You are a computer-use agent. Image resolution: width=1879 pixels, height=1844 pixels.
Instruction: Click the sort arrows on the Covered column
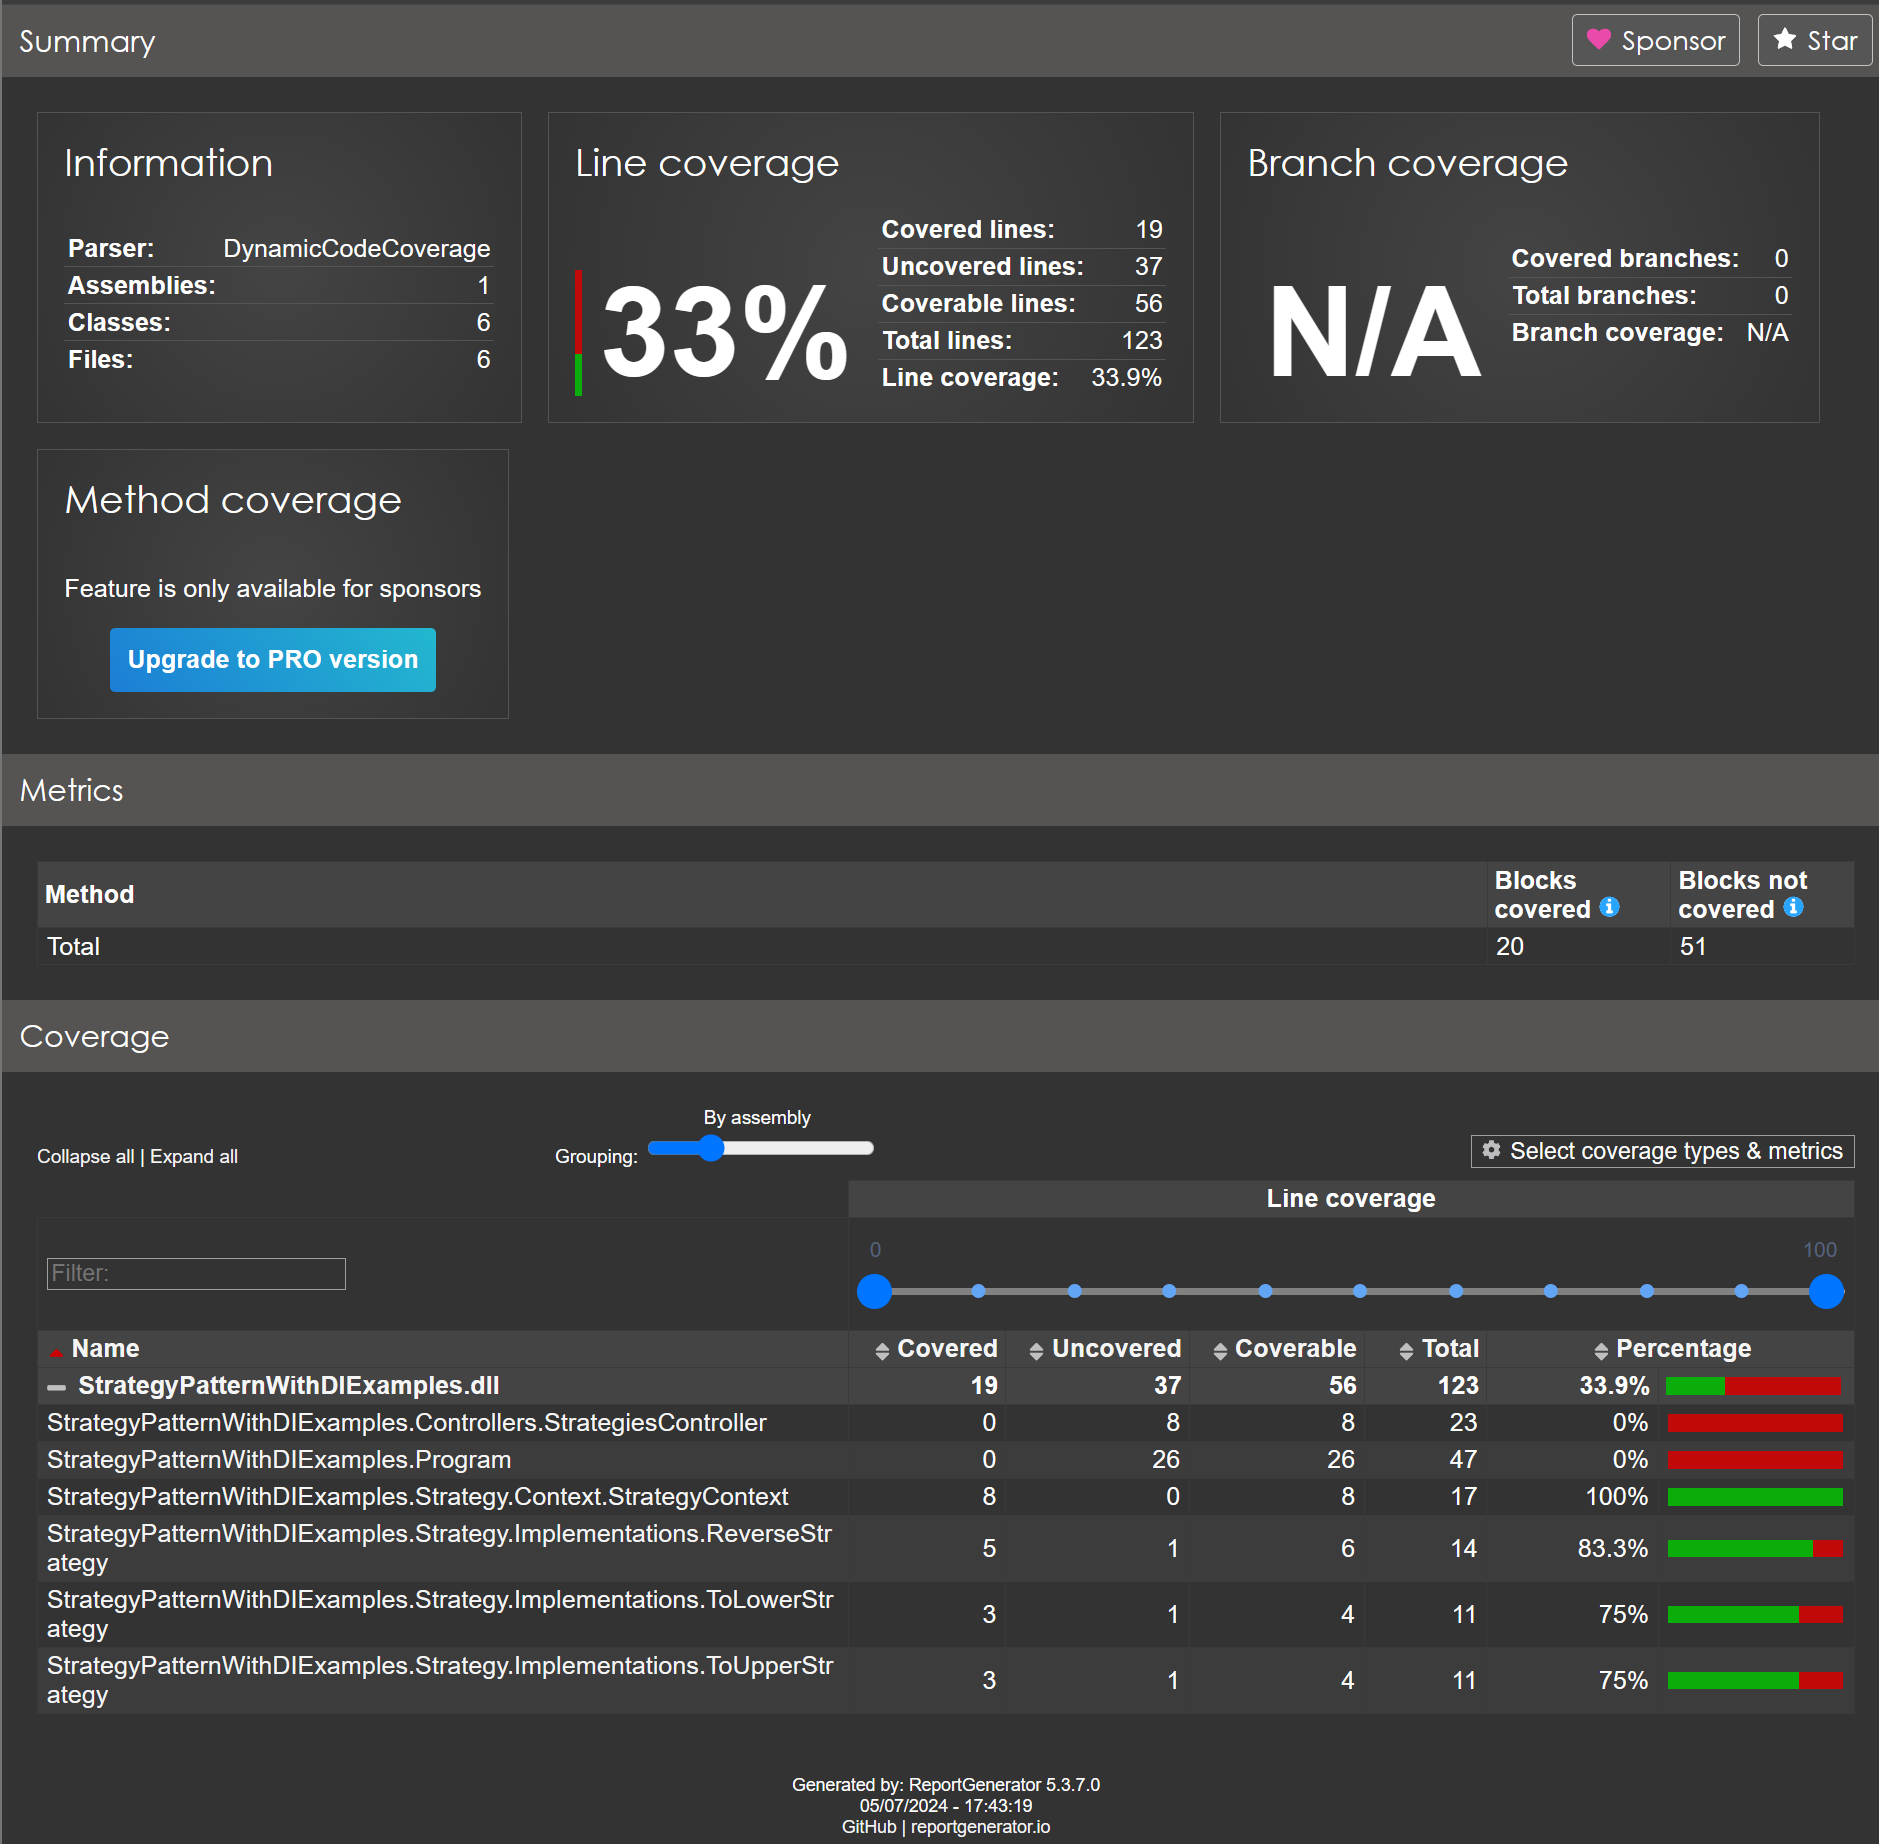point(882,1349)
